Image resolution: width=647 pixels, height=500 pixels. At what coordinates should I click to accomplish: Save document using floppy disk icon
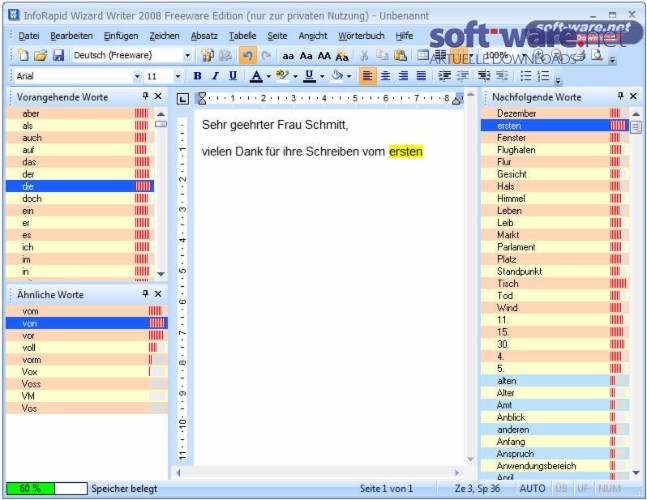(59, 55)
